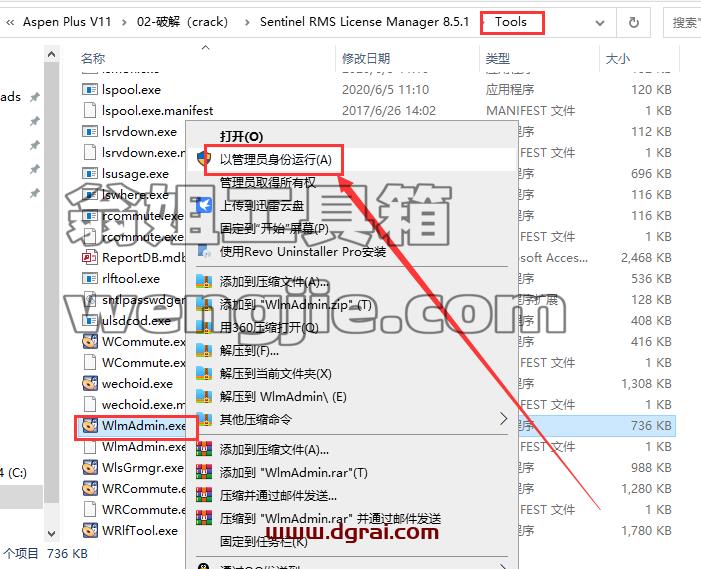Click the wechoid.exe application icon

pos(90,384)
